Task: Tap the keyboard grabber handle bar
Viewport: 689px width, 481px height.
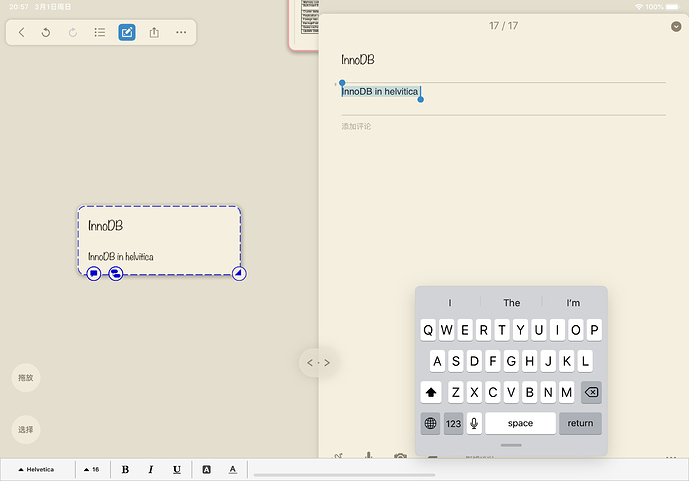Action: (511, 445)
